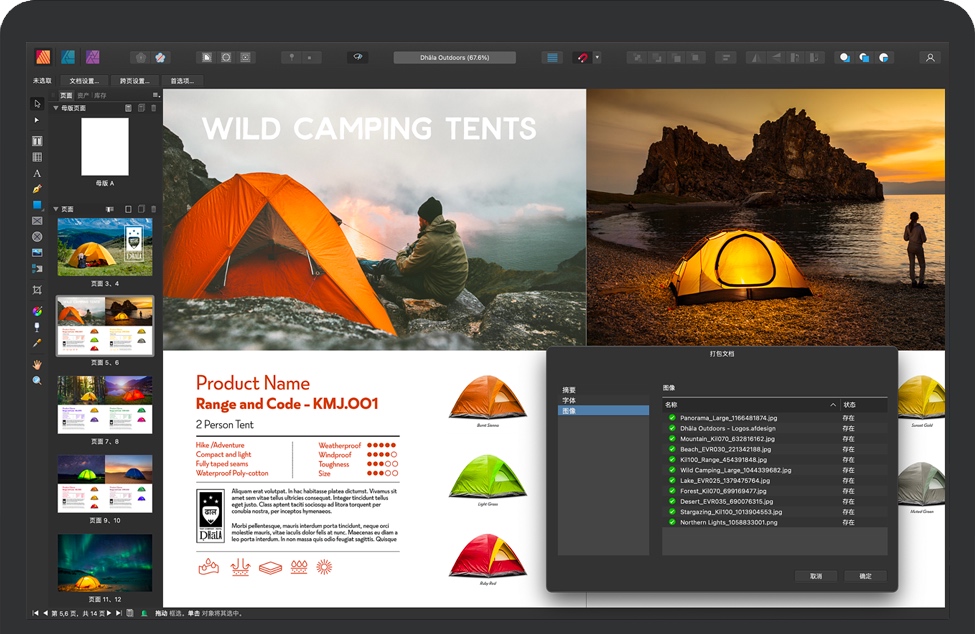
Task: Select 字体 in the package dialog
Action: tap(569, 400)
